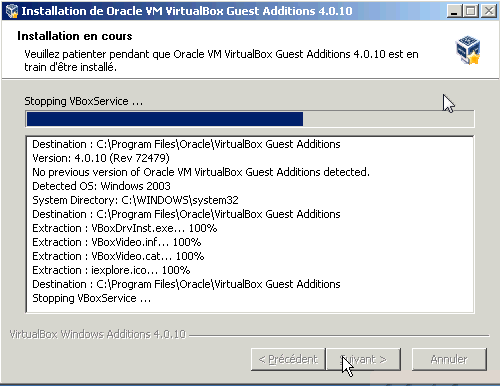Close the installer window
The image size is (500, 386).
click(x=489, y=11)
